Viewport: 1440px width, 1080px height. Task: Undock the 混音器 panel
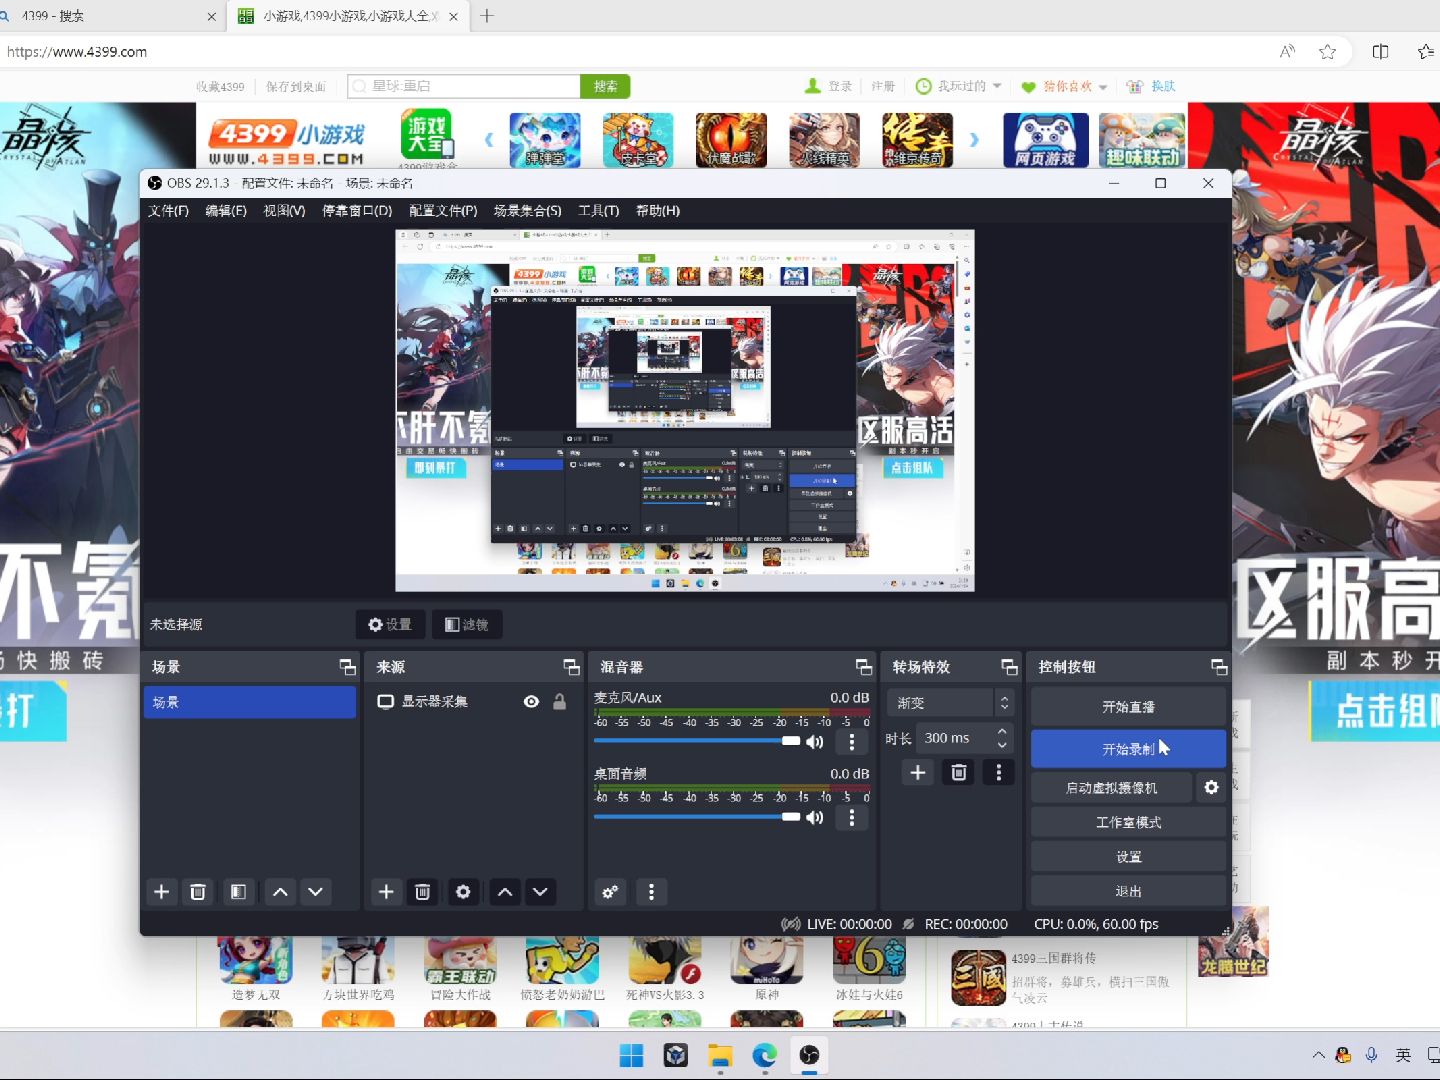pyautogui.click(x=864, y=667)
